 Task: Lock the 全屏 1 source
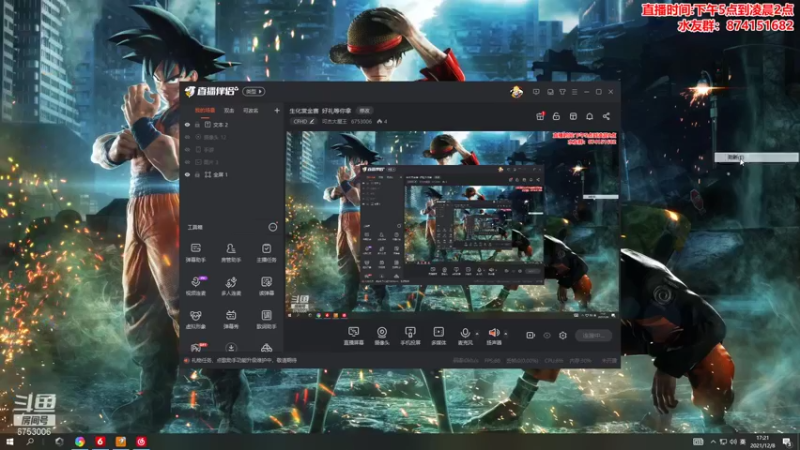[197, 174]
